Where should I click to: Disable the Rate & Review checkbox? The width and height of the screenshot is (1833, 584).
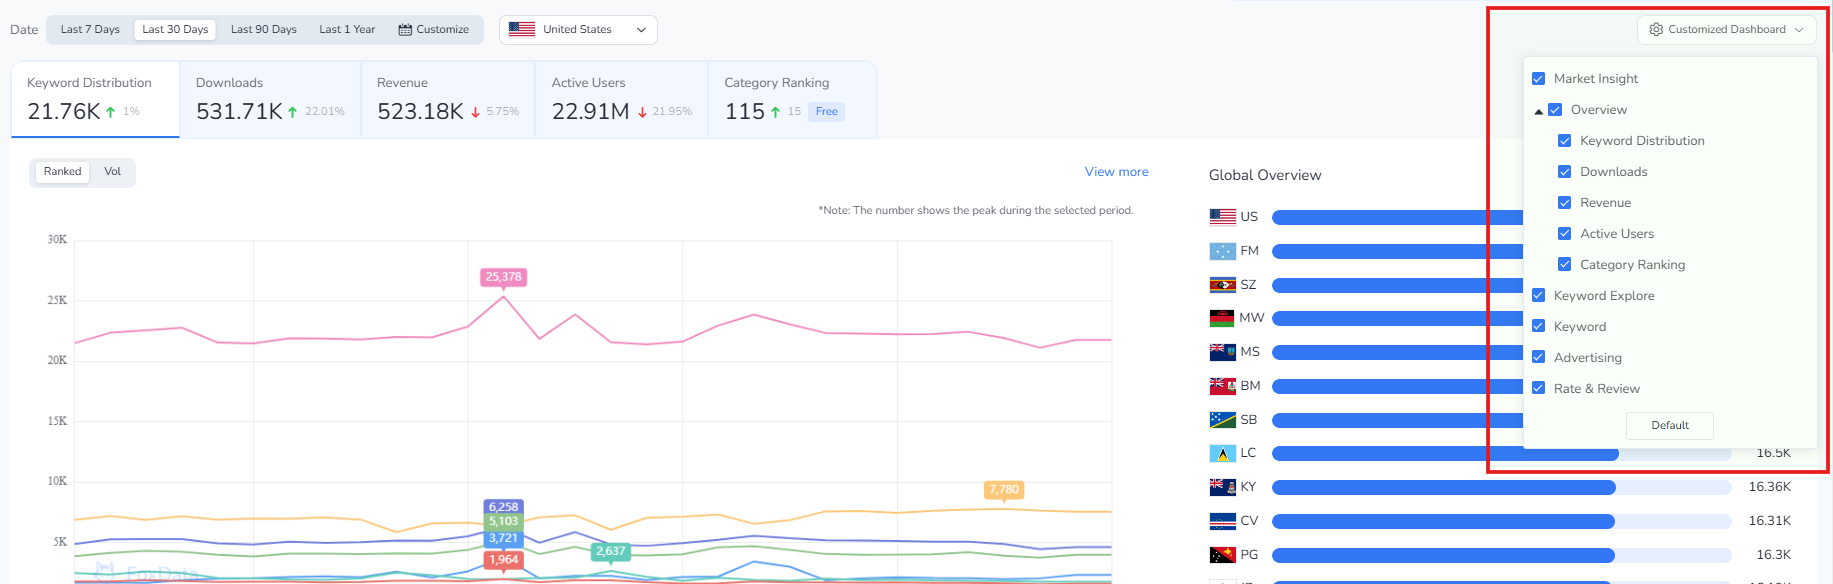[1538, 389]
